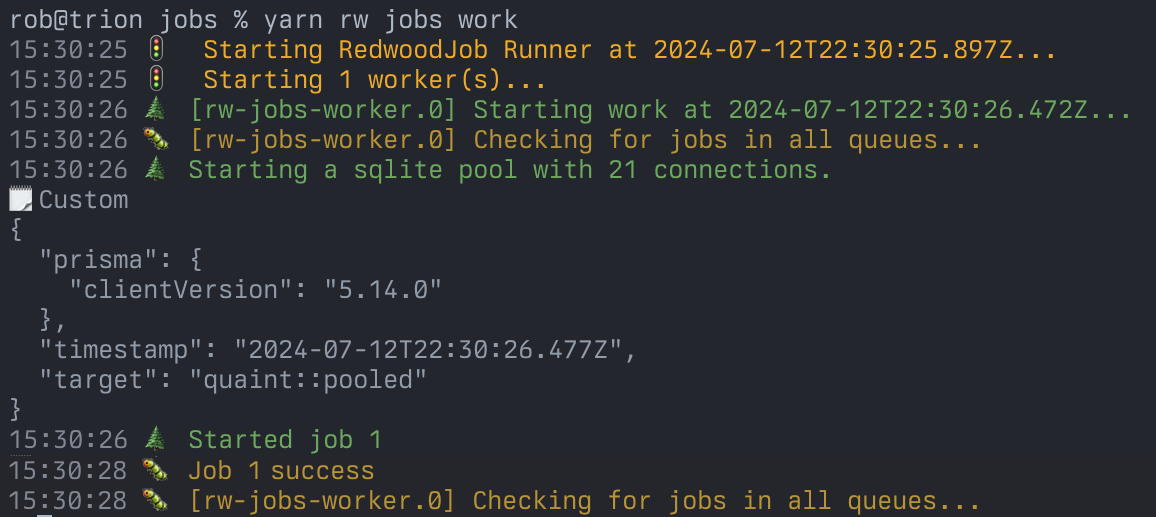Click the "yarn rw jobs work" command

point(391,19)
